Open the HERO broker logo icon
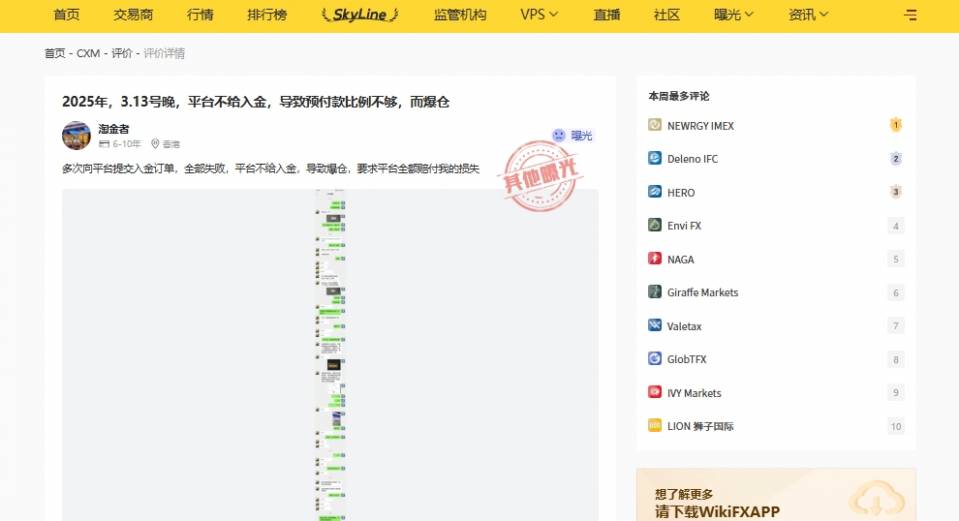This screenshot has width=959, height=521. (x=654, y=191)
